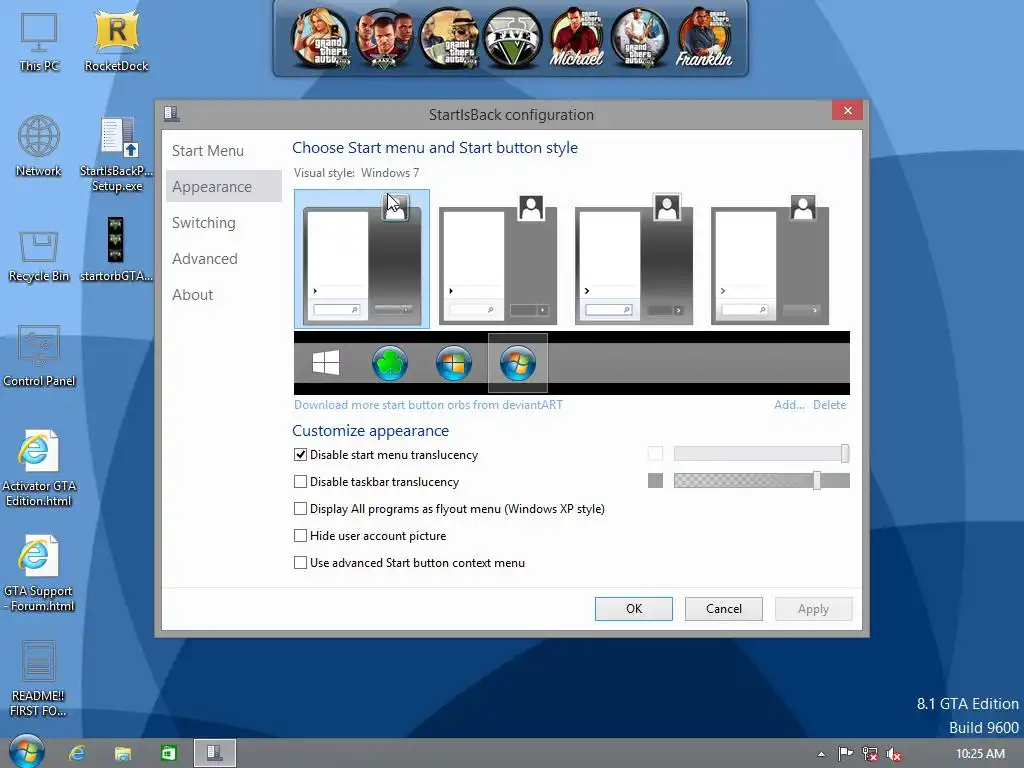Select the white Windows 8 logo start button
Screen dimensions: 1024x768
click(x=326, y=363)
